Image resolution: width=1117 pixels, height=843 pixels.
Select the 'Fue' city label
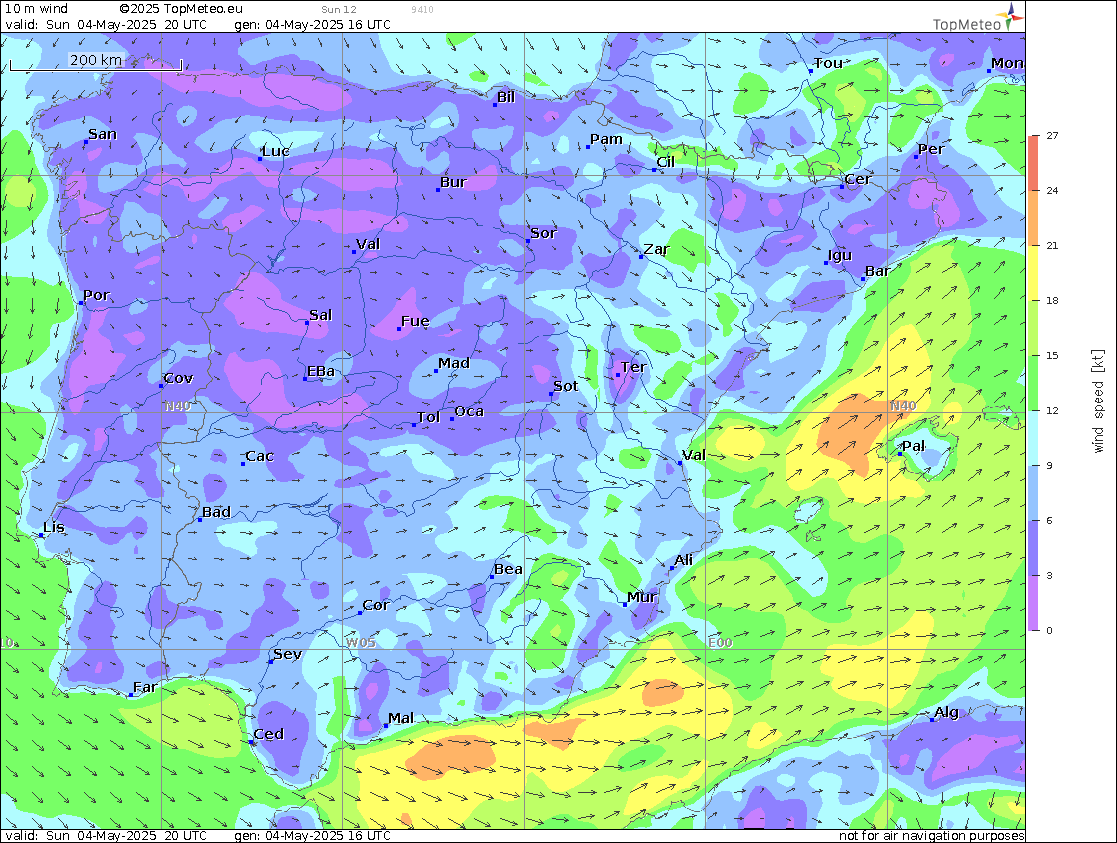(415, 321)
